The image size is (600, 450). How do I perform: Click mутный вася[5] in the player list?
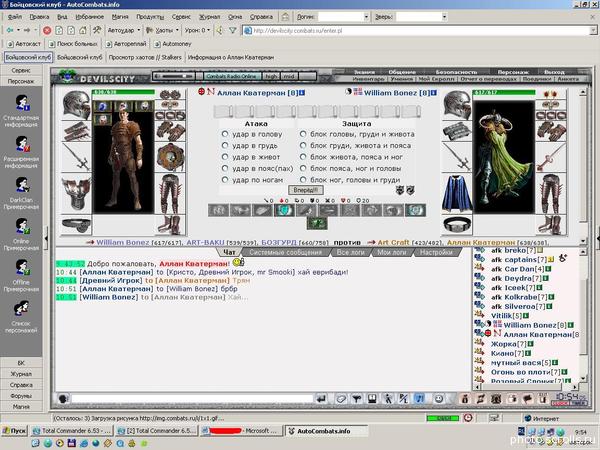pyautogui.click(x=521, y=362)
